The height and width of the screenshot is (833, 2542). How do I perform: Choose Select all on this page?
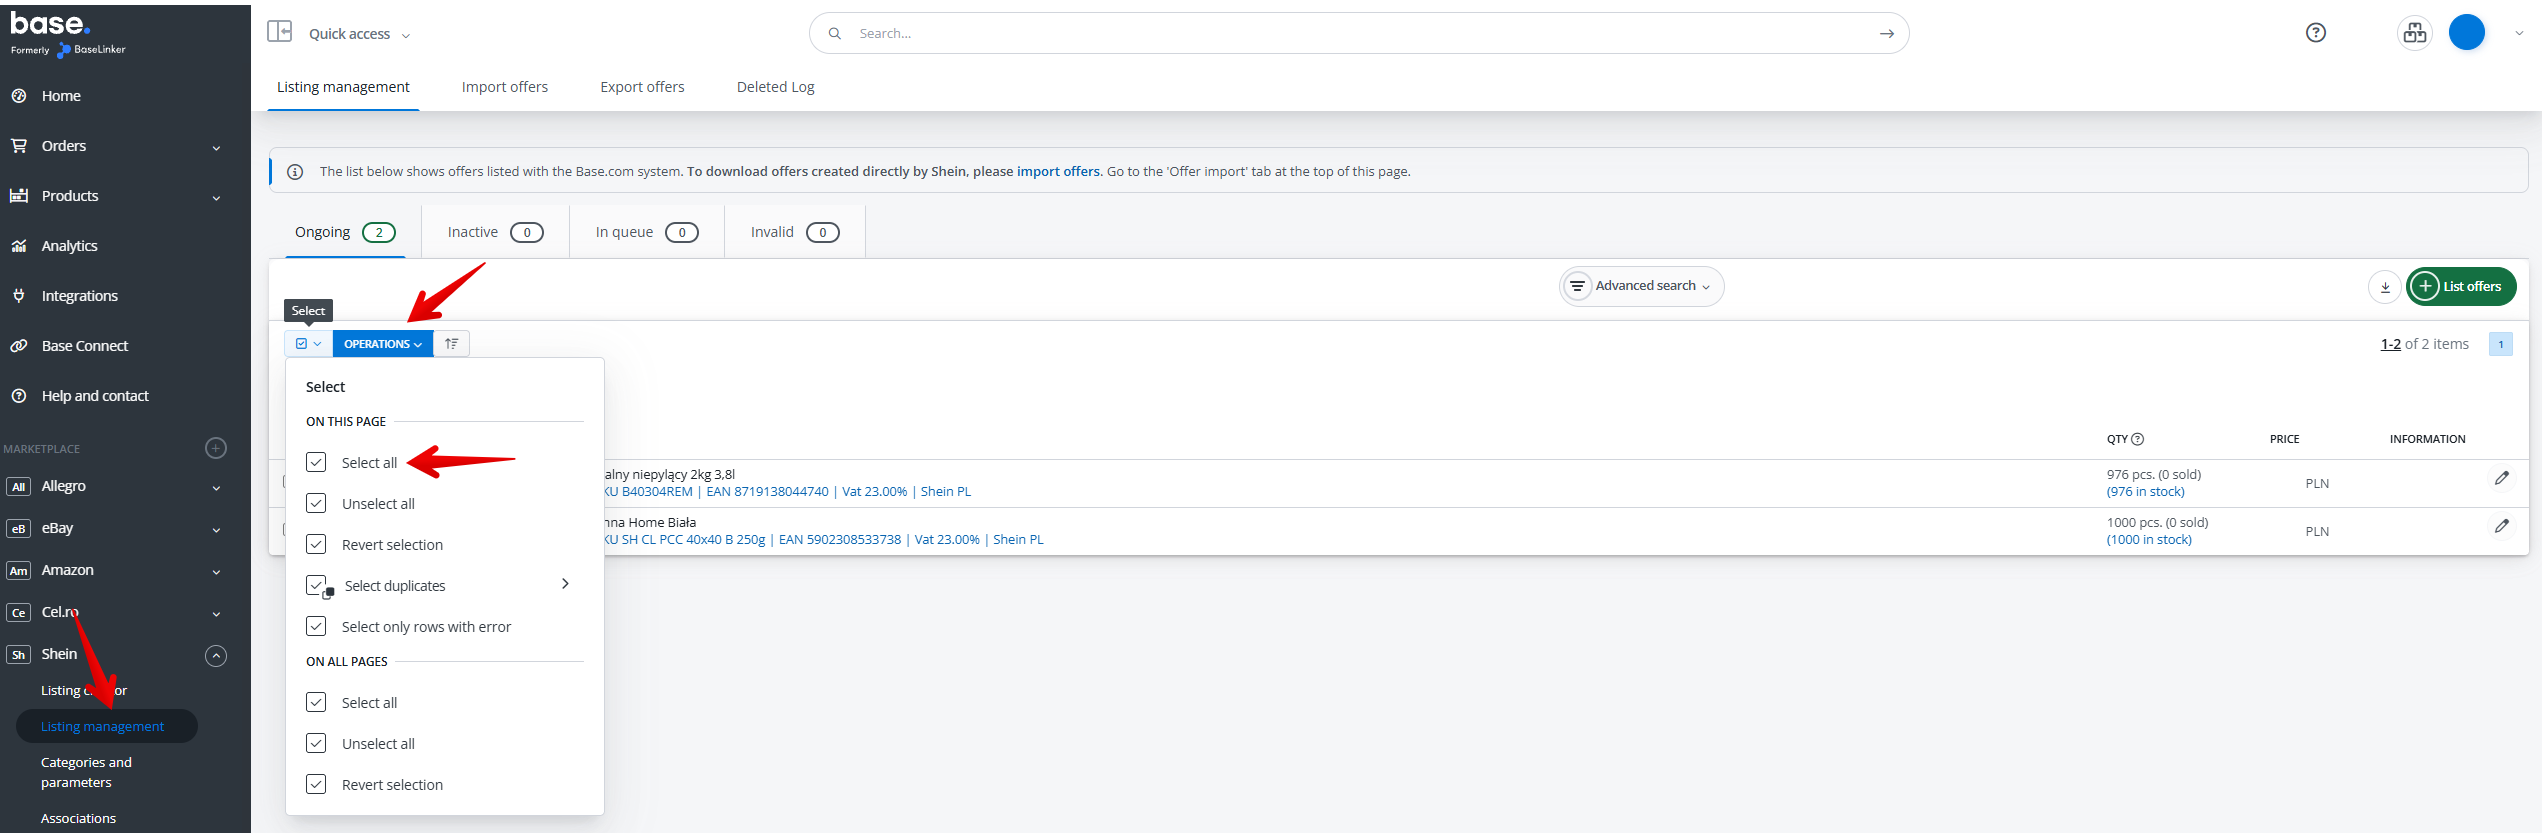369,463
